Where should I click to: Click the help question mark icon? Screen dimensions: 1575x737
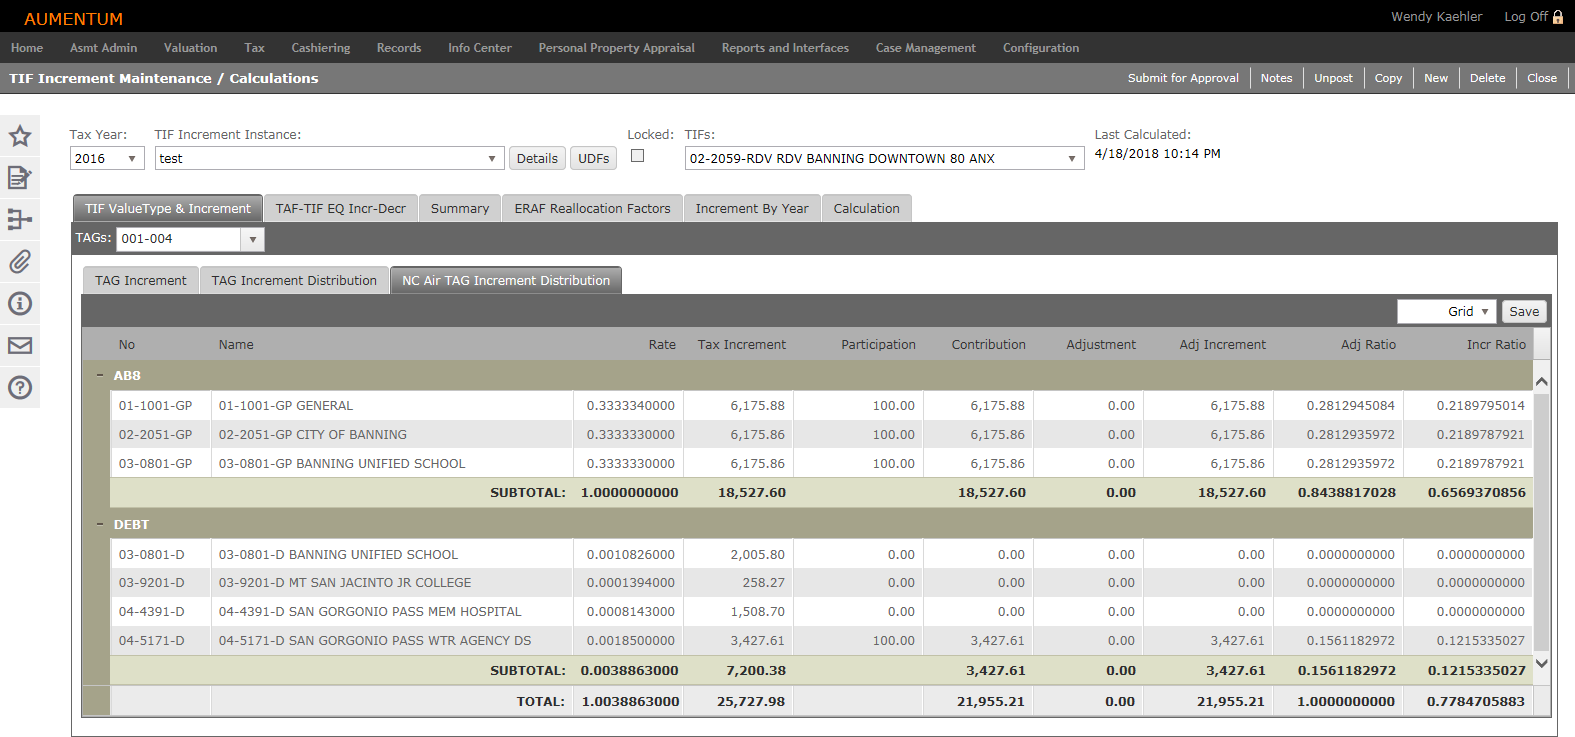click(x=20, y=388)
